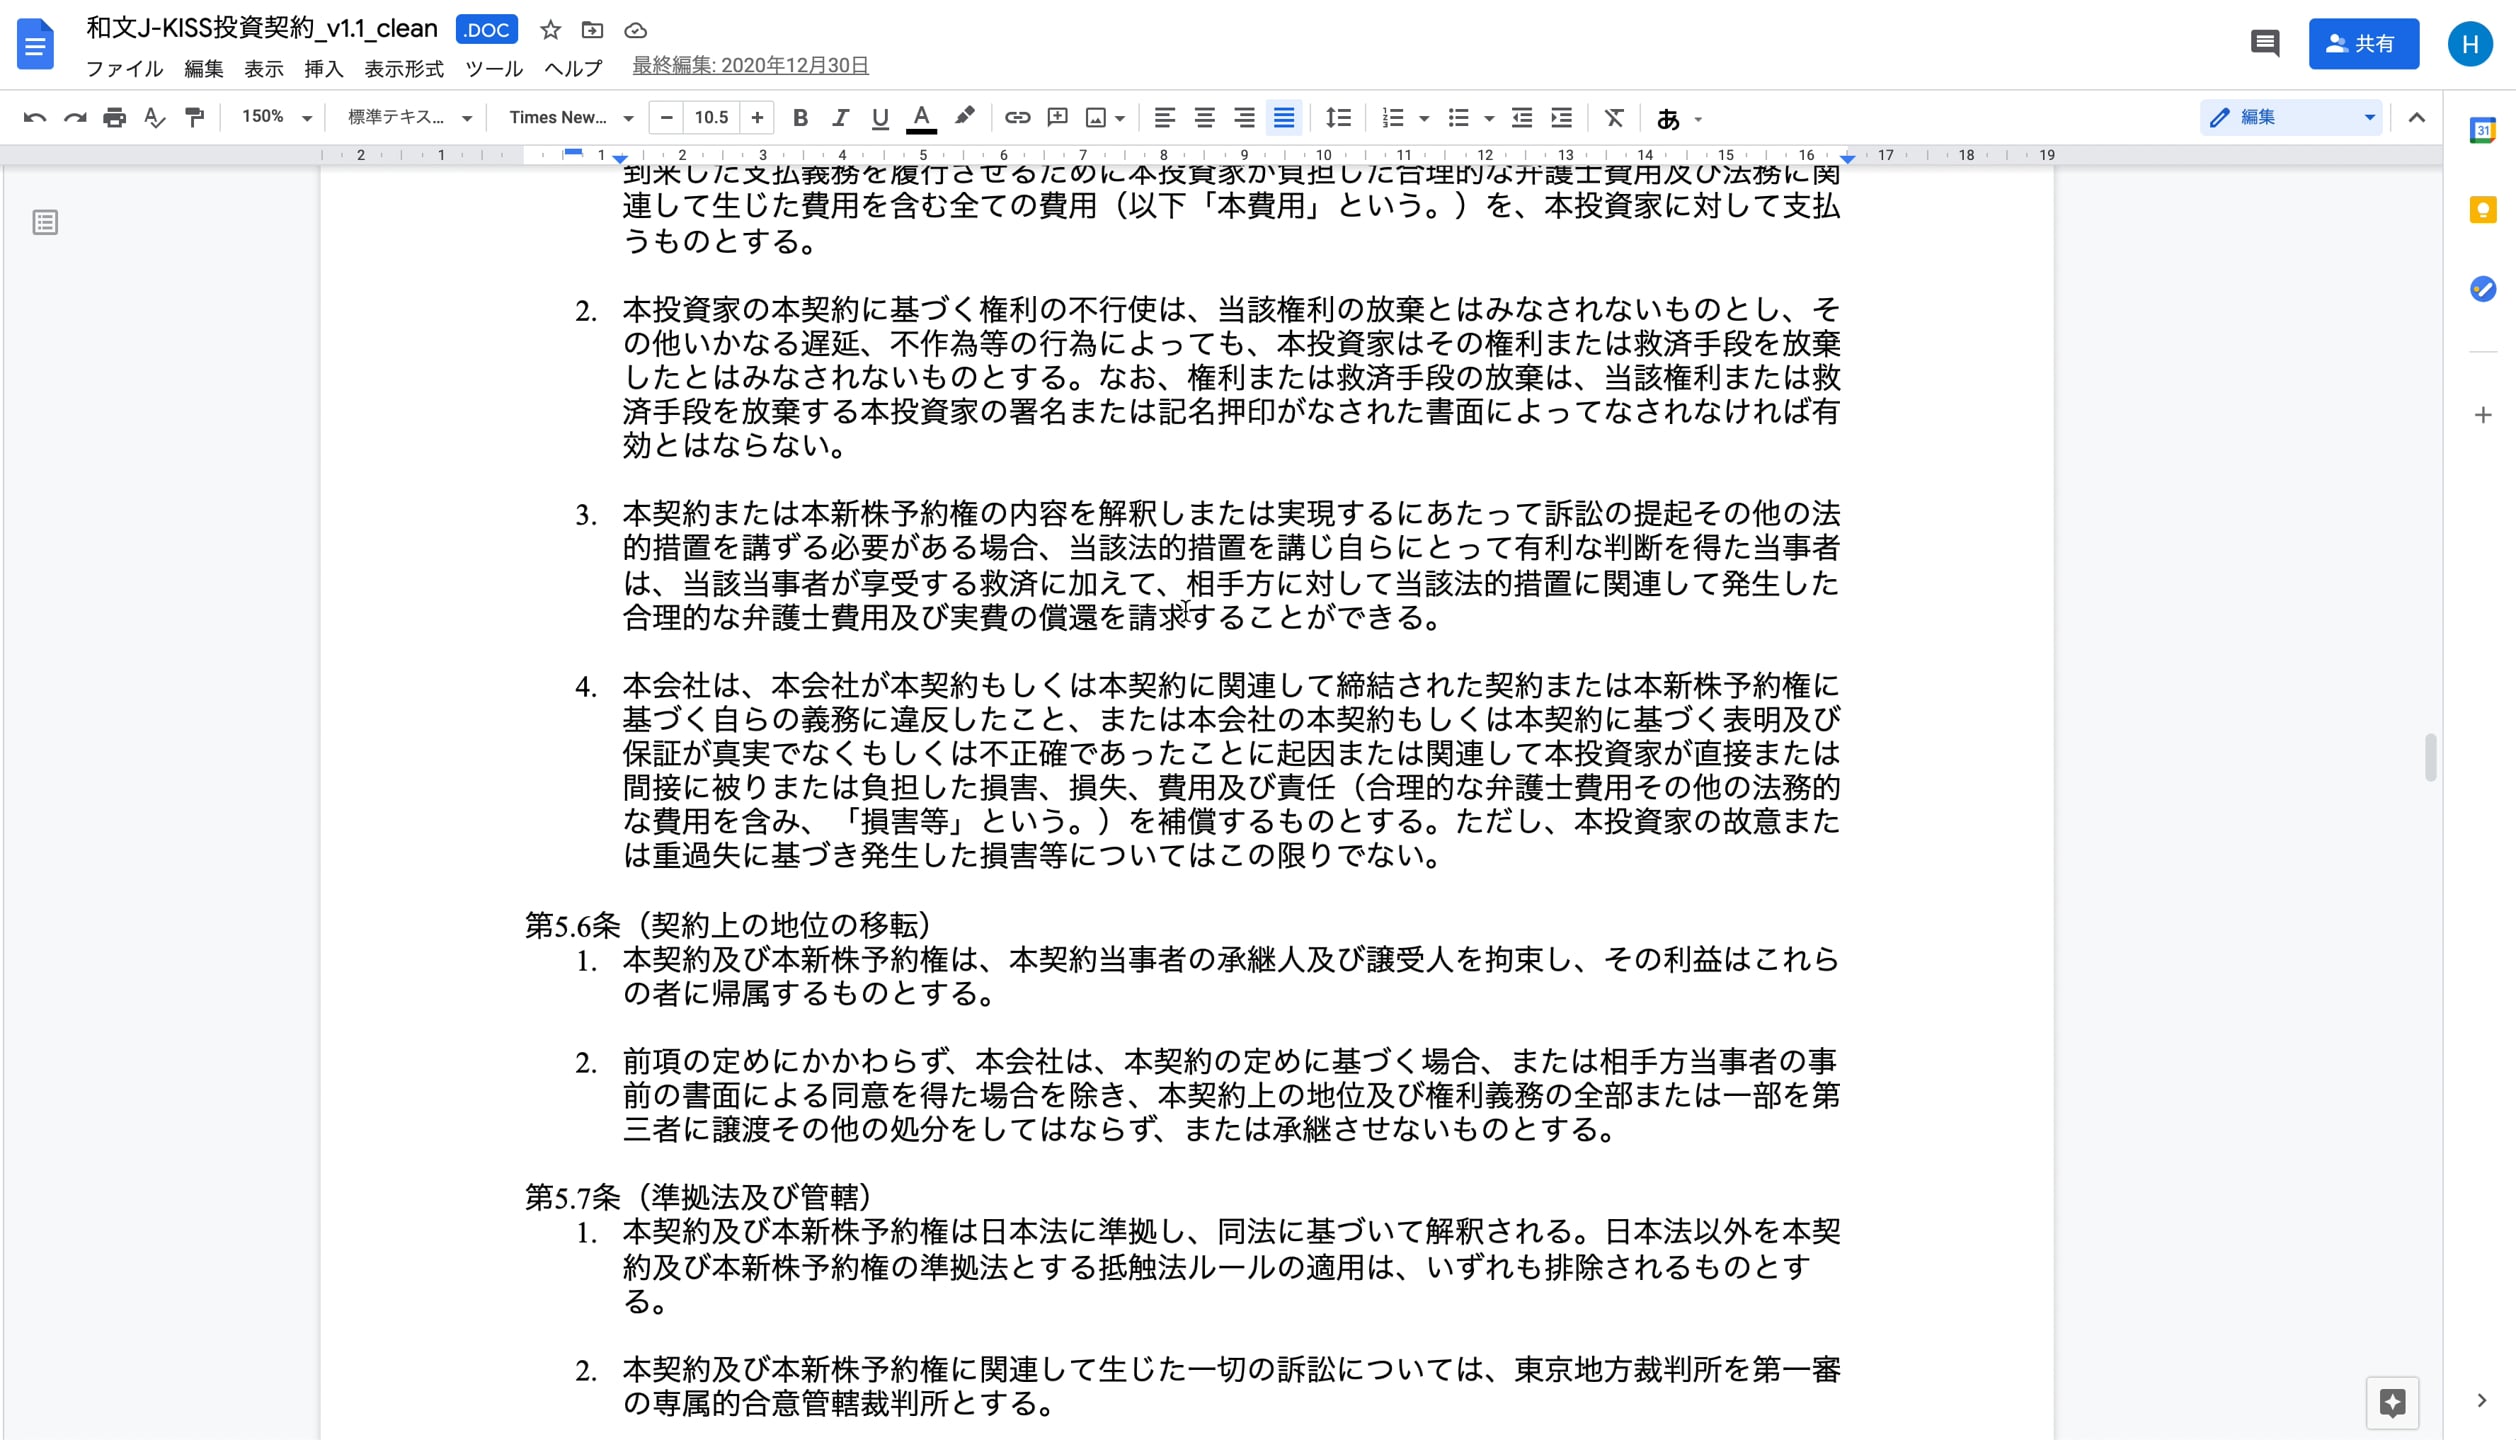The width and height of the screenshot is (2516, 1440).
Task: Open the paragraph styles dropdown
Action: tap(405, 117)
